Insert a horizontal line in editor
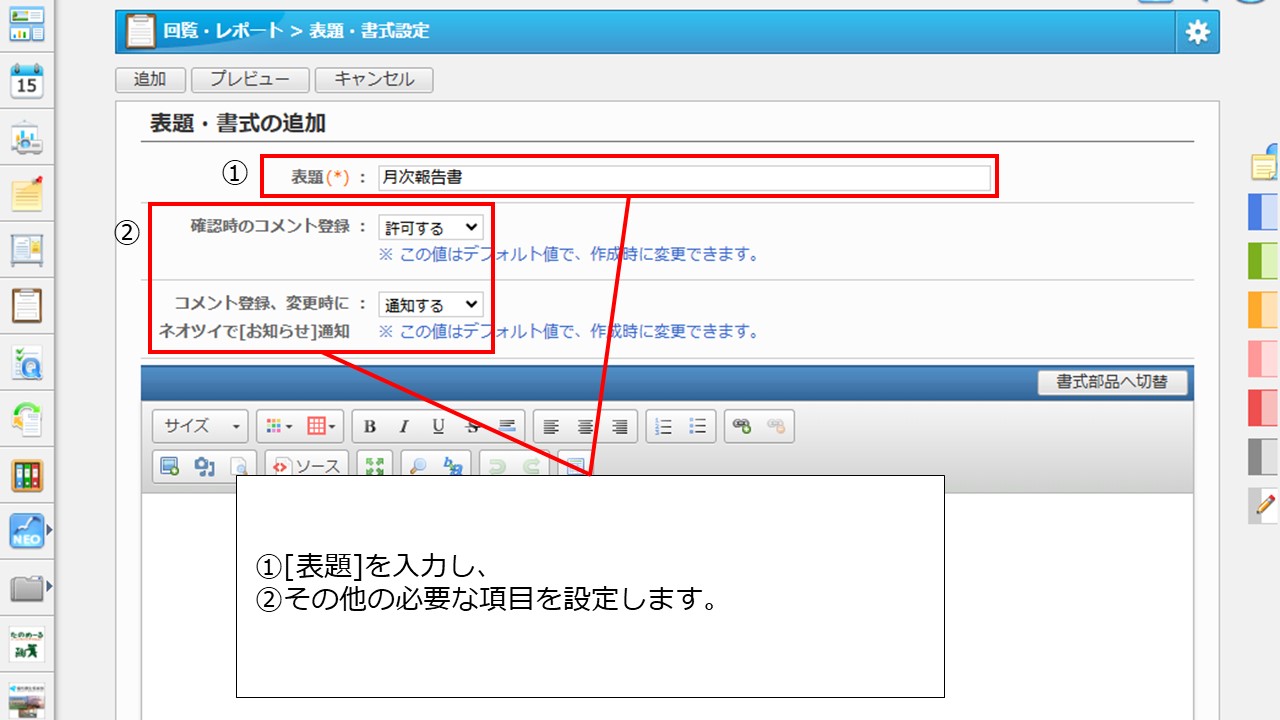This screenshot has height=720, width=1280. click(507, 427)
